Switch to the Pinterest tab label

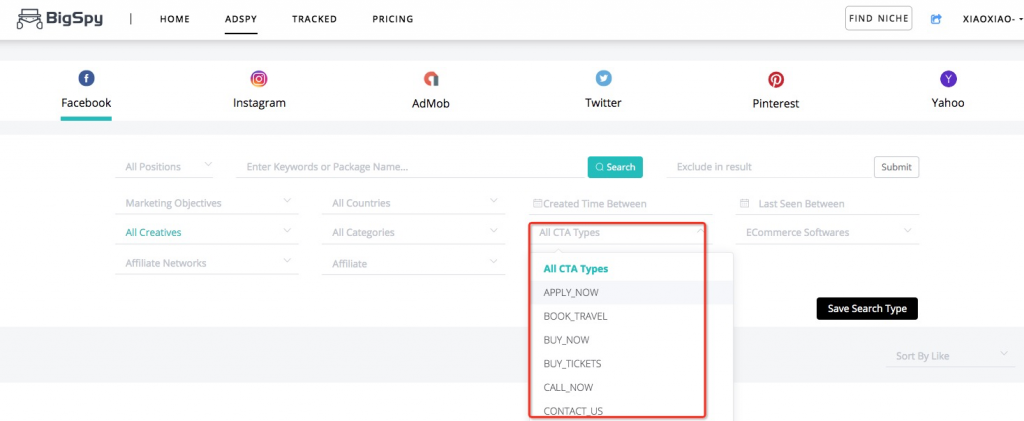pos(776,104)
